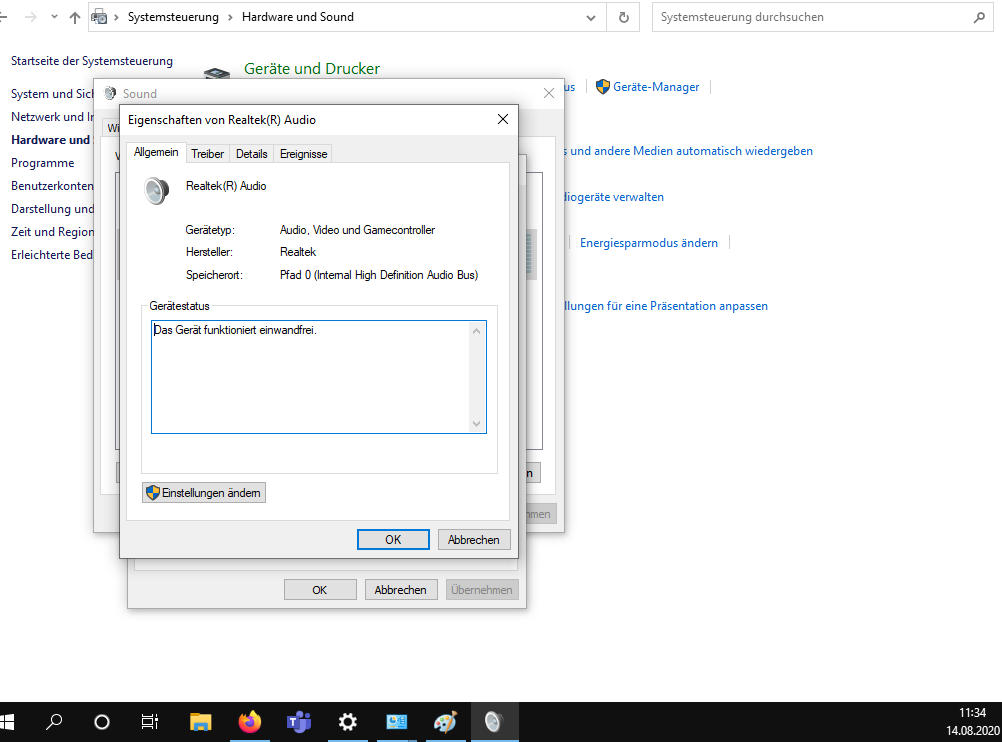Click the Gerätestatus scrollbar down arrow
This screenshot has height=742, width=1002.
coord(476,424)
